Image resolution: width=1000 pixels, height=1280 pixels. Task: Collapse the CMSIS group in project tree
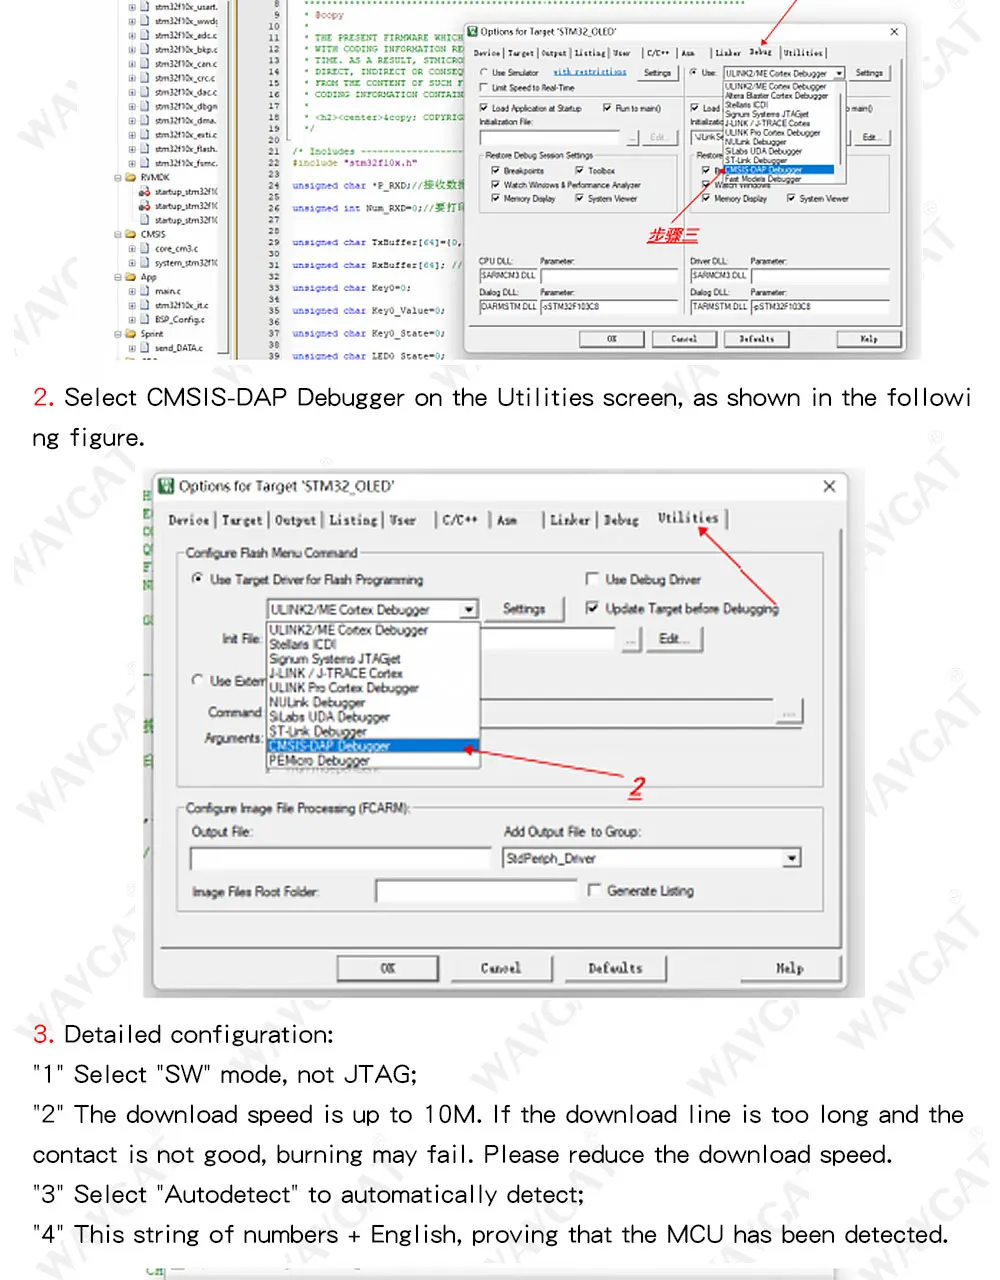click(x=117, y=234)
